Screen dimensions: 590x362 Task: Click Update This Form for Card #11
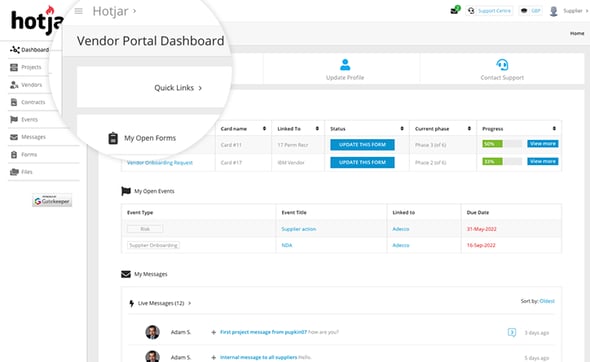tap(362, 145)
